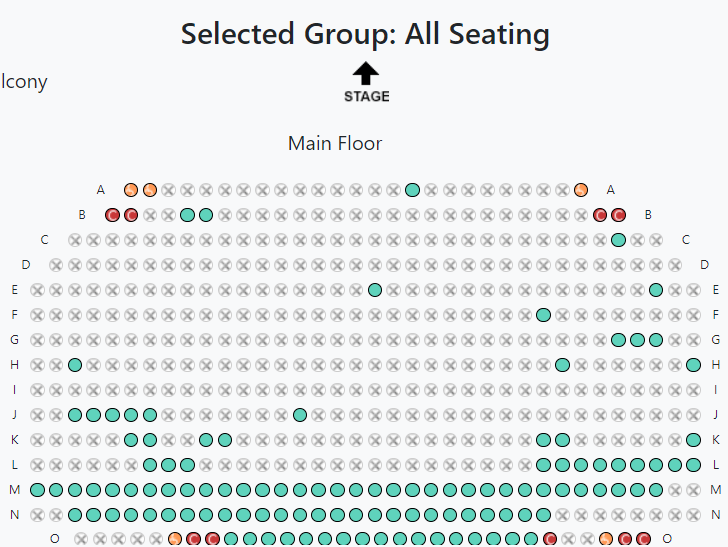Screen dimensions: 728x547
Task: Choose the leftmost green seat in row L
Action: point(150,465)
